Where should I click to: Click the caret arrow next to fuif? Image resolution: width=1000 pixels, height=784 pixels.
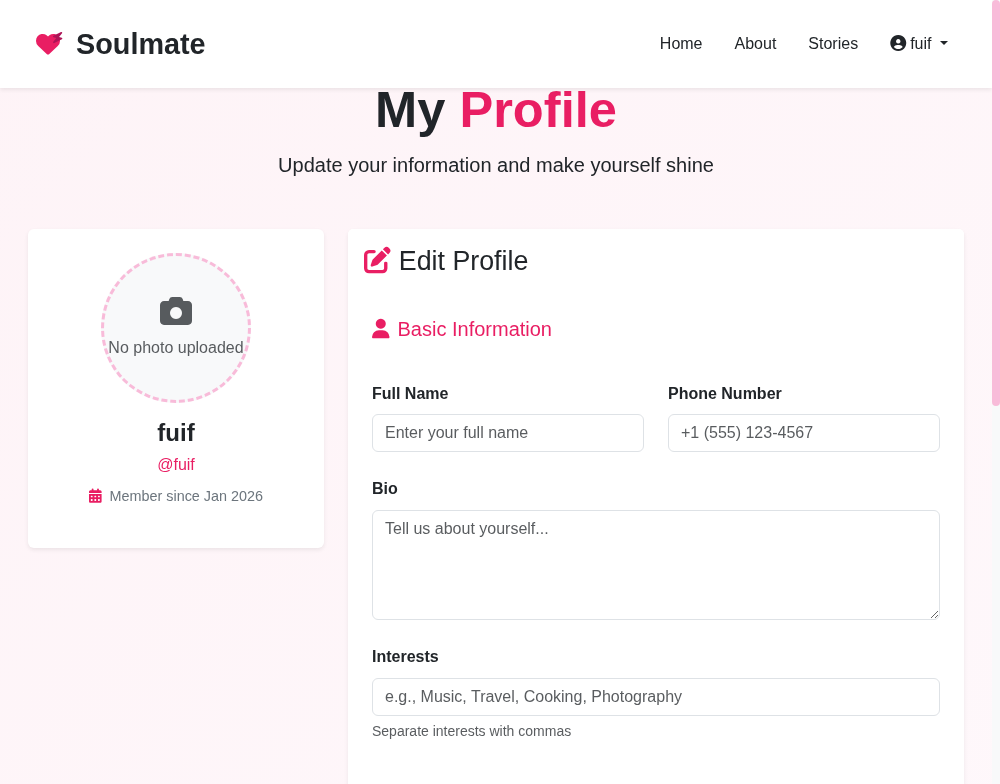945,44
